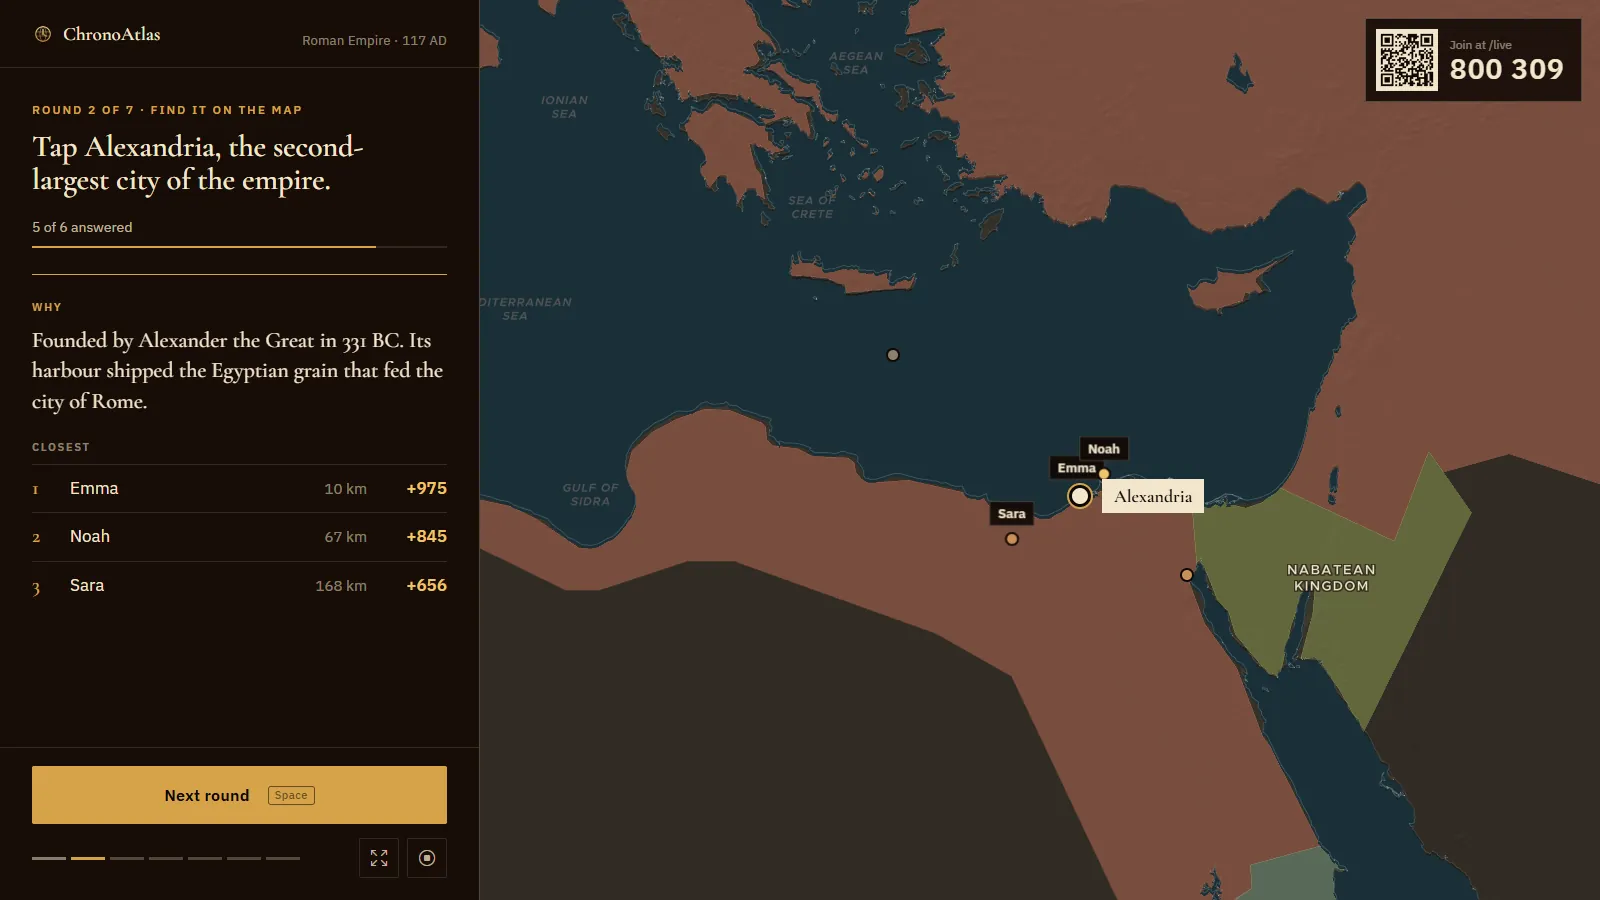This screenshot has width=1600, height=900.
Task: Scan the QR code to join
Action: pyautogui.click(x=1407, y=60)
